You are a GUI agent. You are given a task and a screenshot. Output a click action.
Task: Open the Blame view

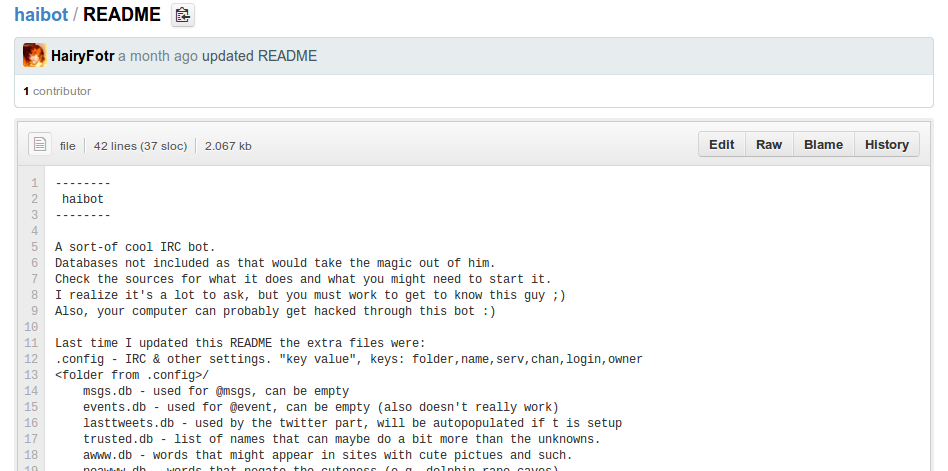tap(823, 145)
